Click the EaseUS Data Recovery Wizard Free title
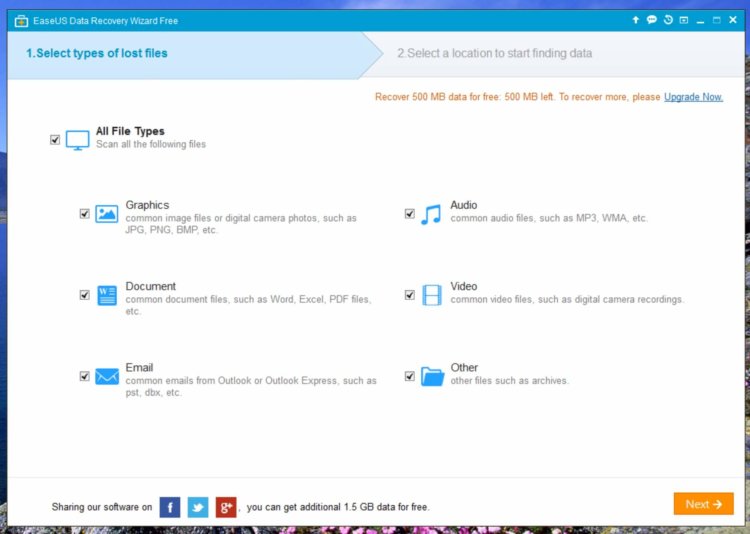The width and height of the screenshot is (750, 534). (105, 21)
